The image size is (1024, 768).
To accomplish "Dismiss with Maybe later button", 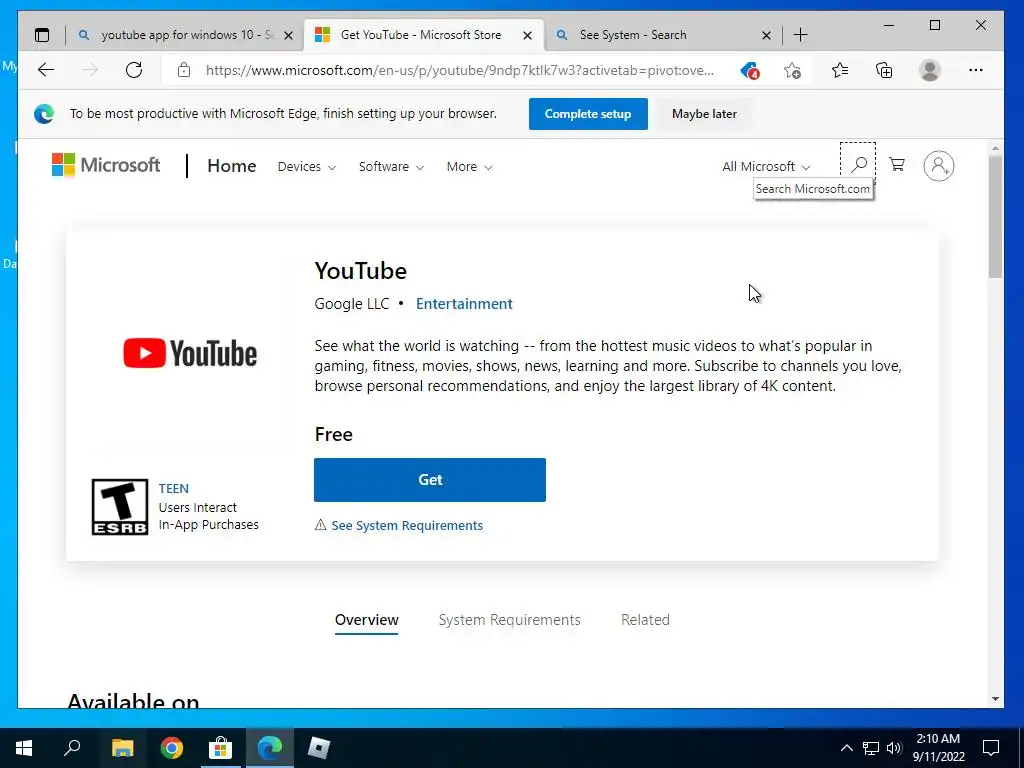I will click(704, 114).
